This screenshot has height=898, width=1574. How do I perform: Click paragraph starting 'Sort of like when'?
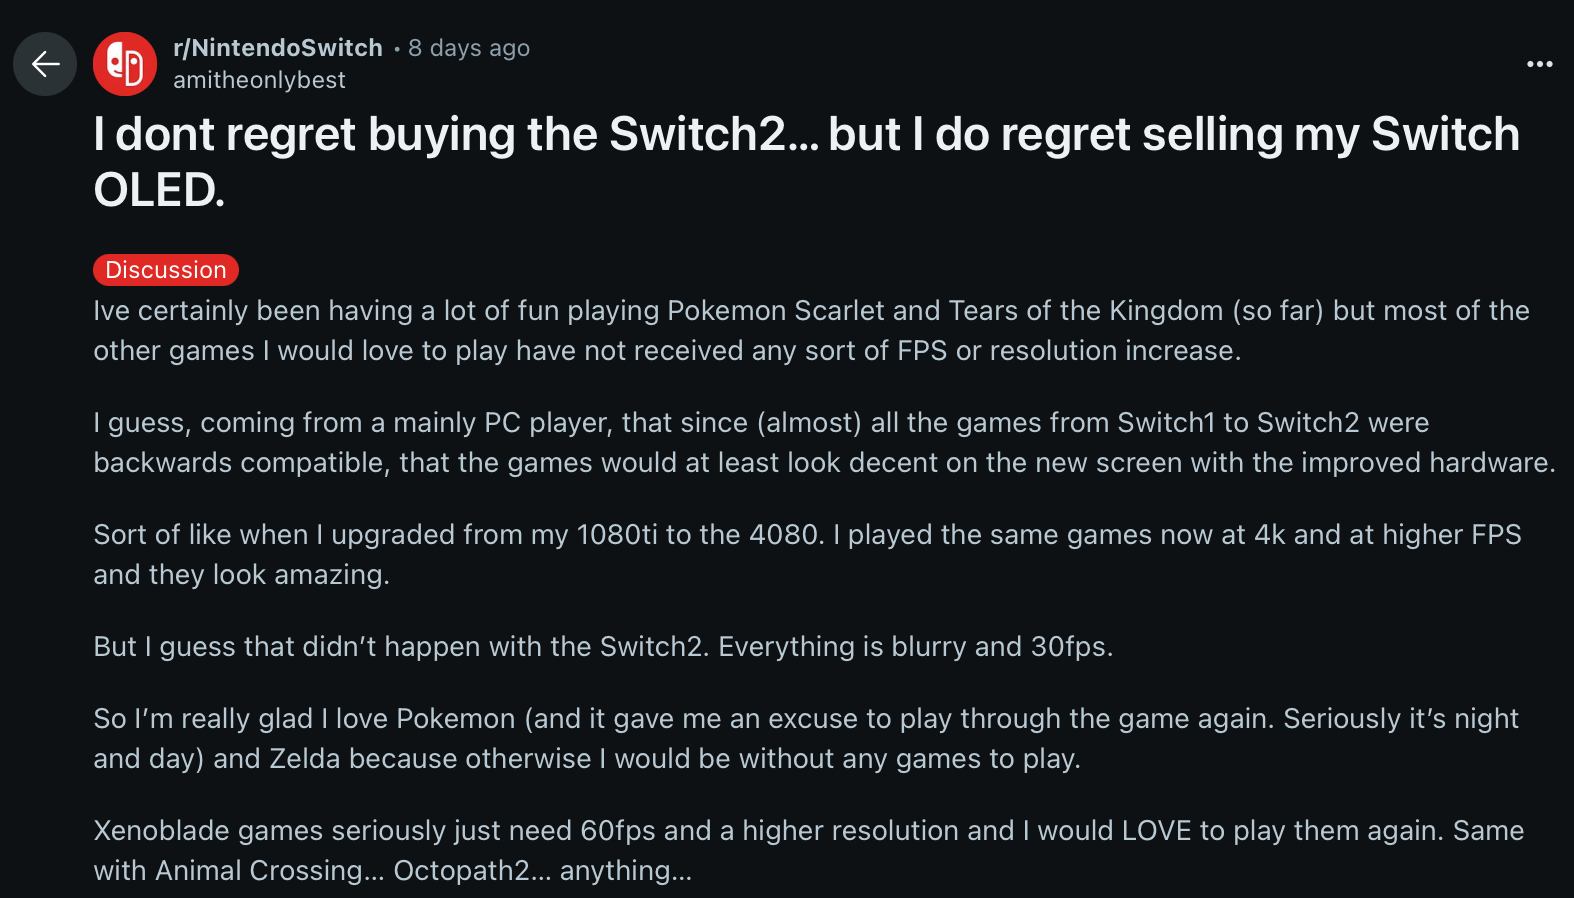808,555
